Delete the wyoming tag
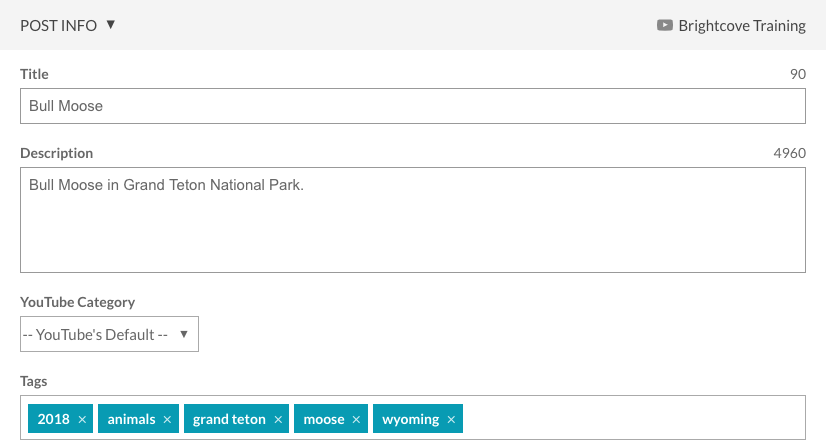This screenshot has height=447, width=826. tap(452, 420)
